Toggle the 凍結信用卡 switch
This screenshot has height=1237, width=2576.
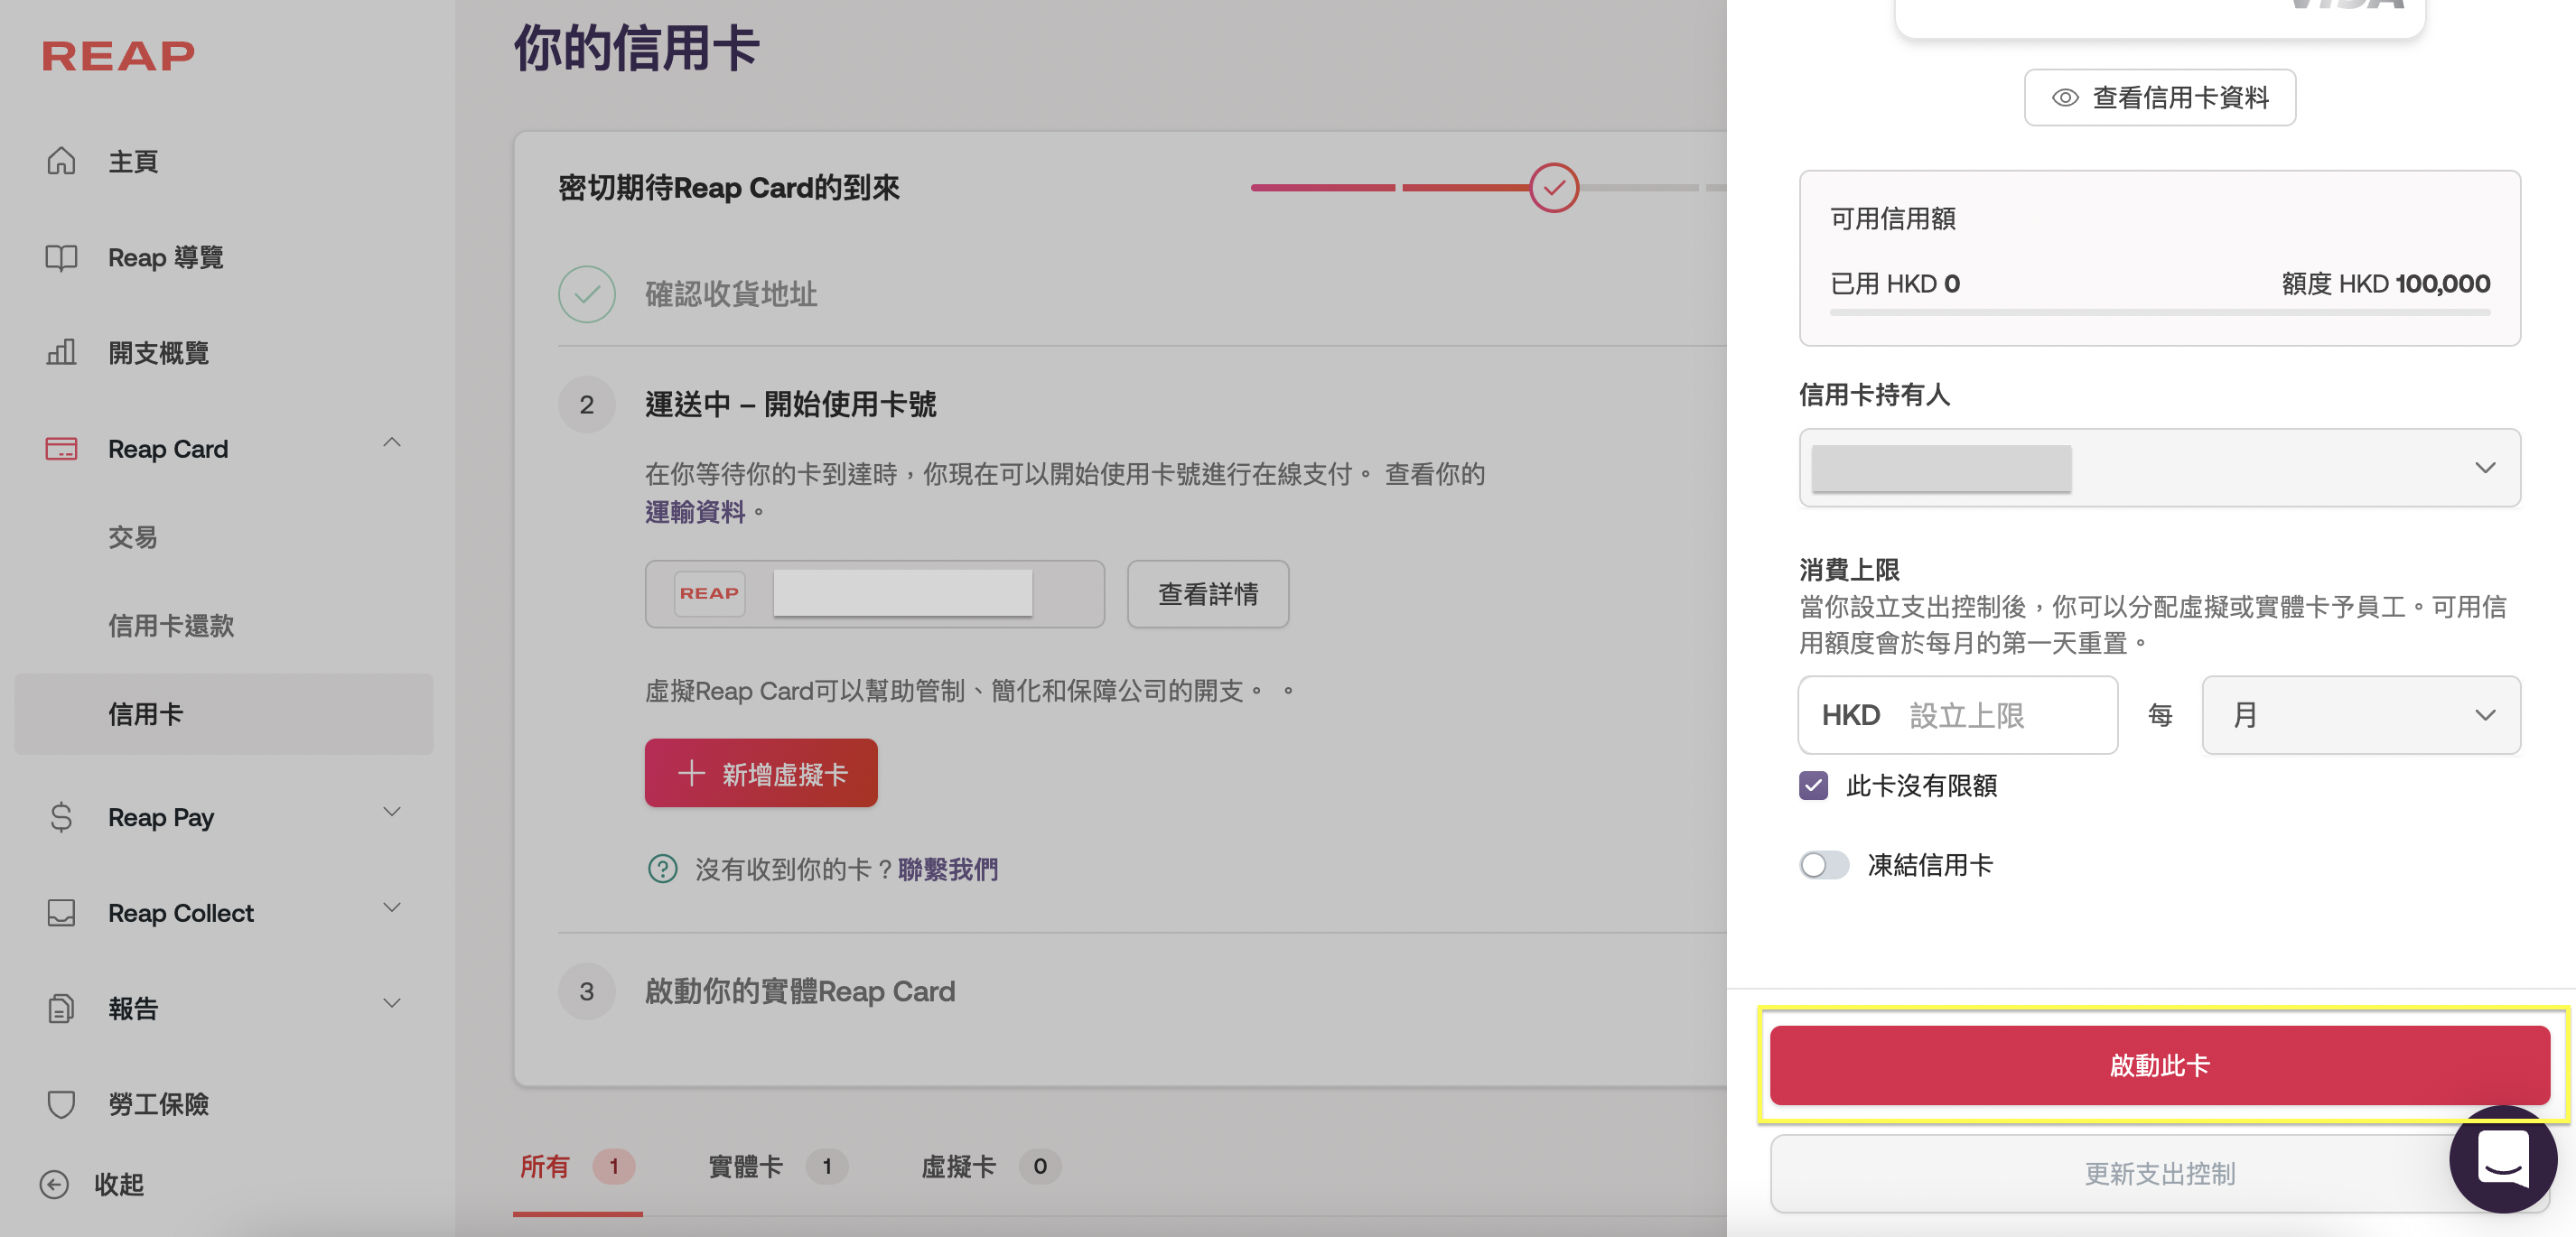click(x=1824, y=864)
